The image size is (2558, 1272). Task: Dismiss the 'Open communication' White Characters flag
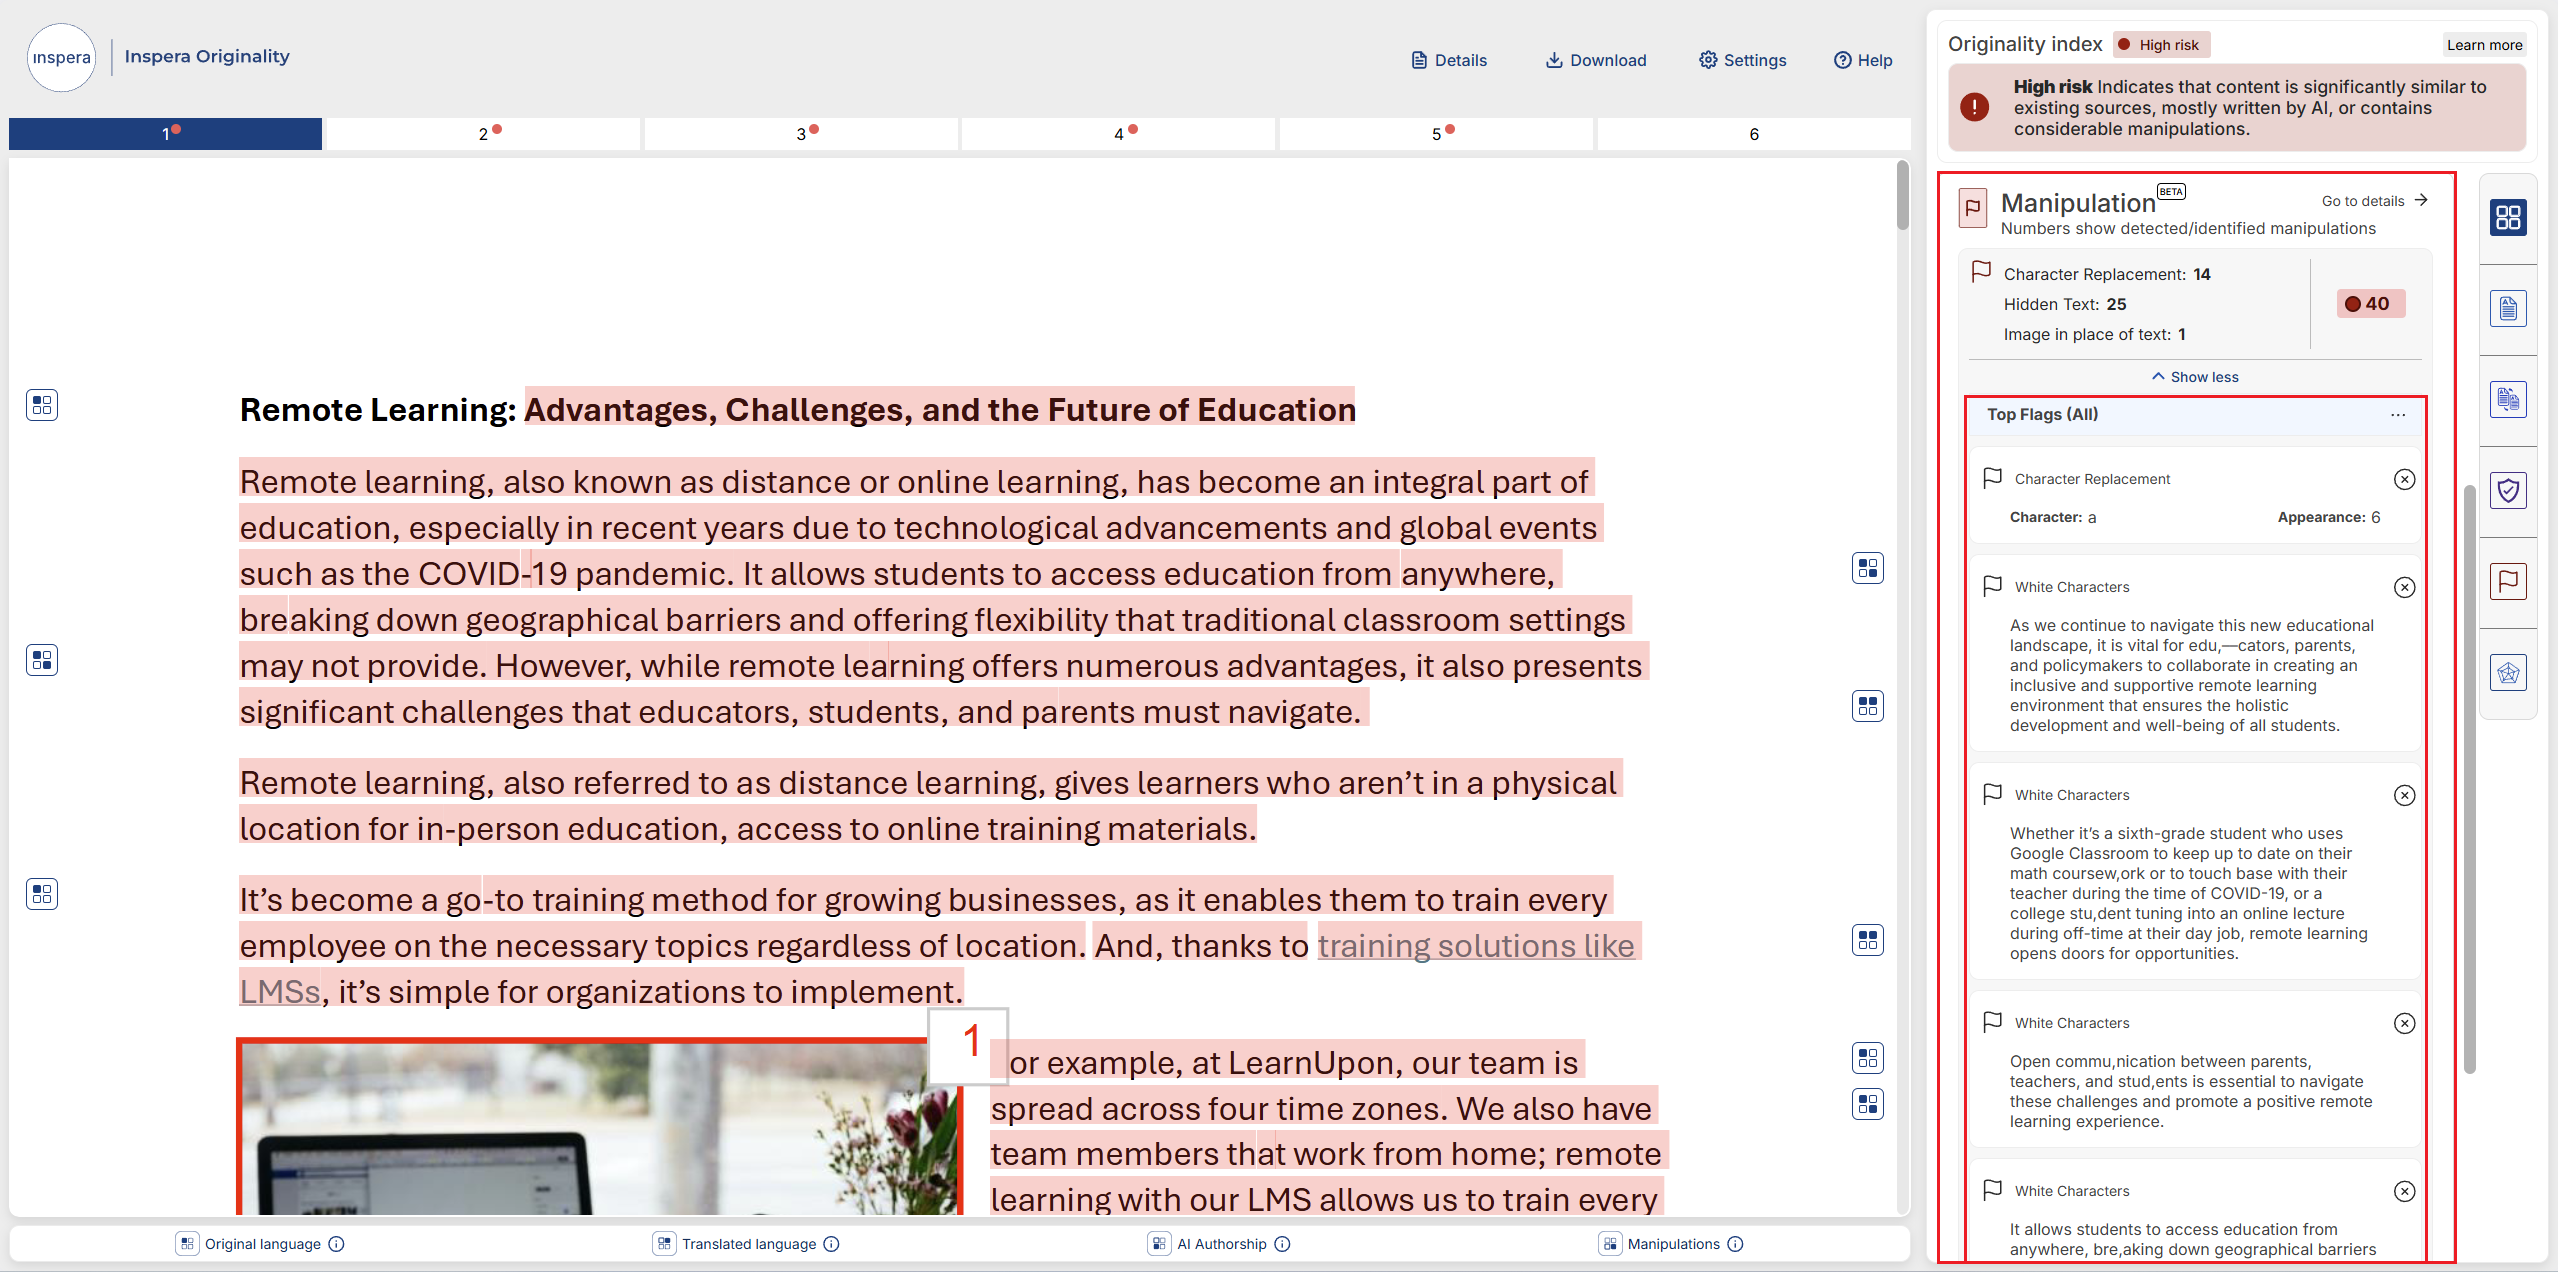(2405, 1024)
